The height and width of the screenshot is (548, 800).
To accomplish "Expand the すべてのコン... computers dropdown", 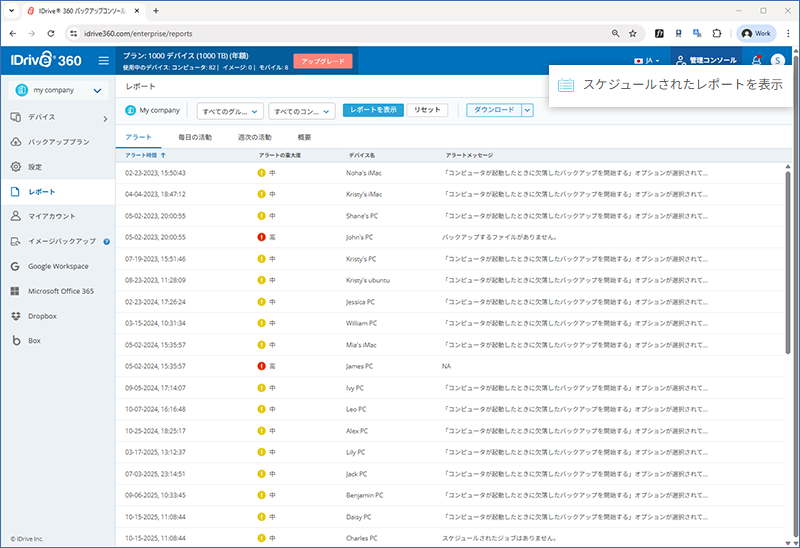I will (301, 111).
